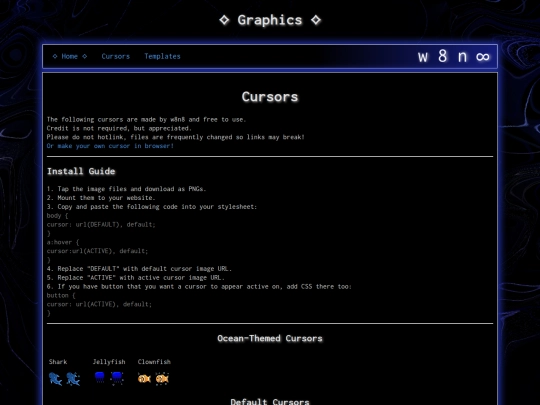
Task: Download the Clownfish default cursor image
Action: tap(144, 379)
